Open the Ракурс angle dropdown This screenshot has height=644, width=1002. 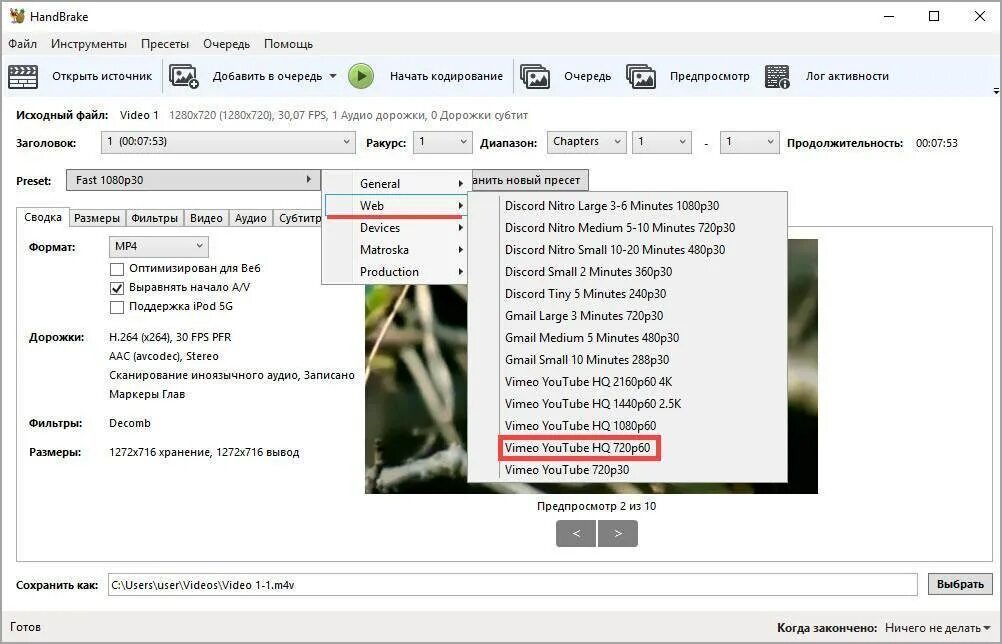[442, 142]
